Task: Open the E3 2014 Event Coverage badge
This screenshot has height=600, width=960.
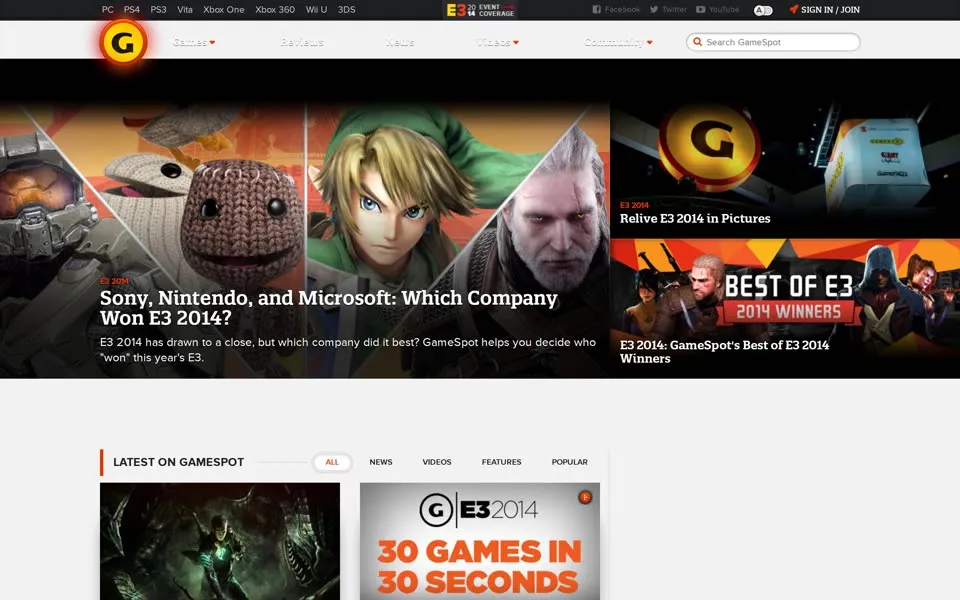Action: point(480,10)
